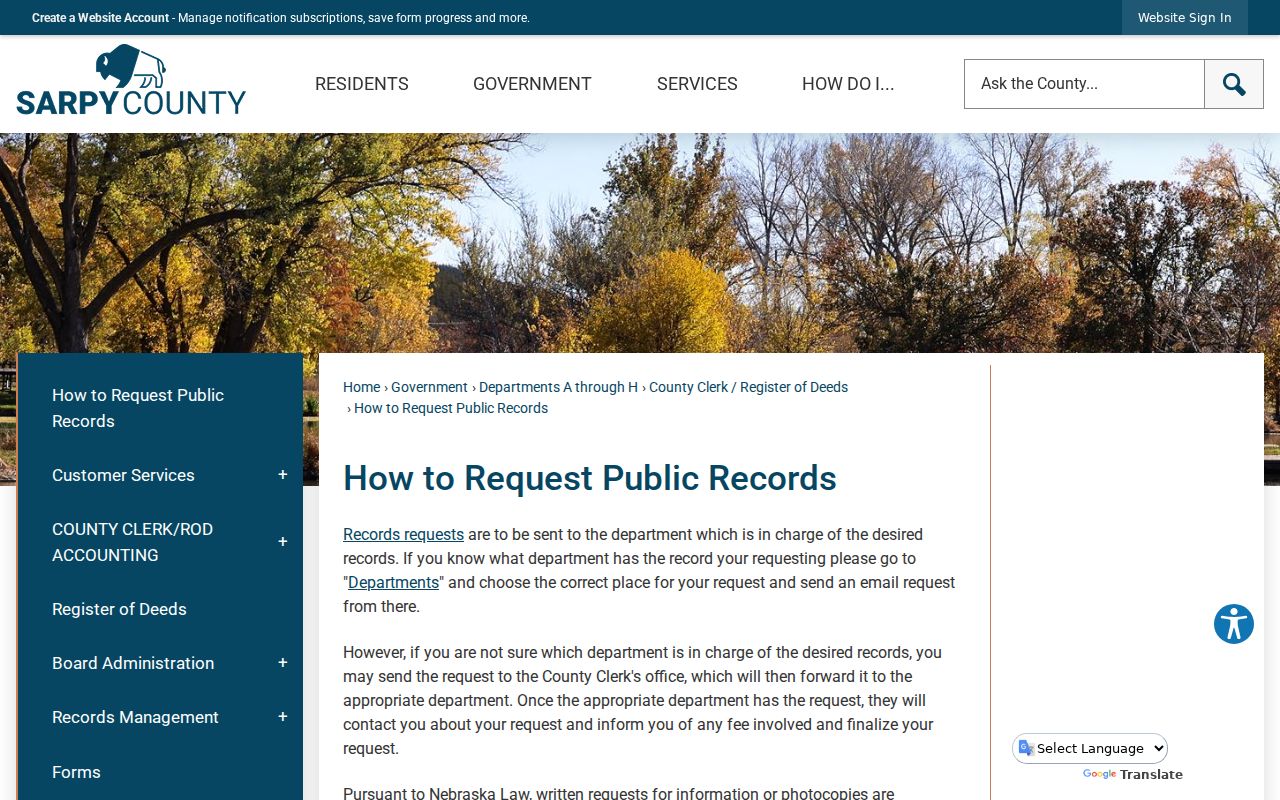1280x800 pixels.
Task: Select How to Request Public Records in sidebar
Action: (x=138, y=408)
